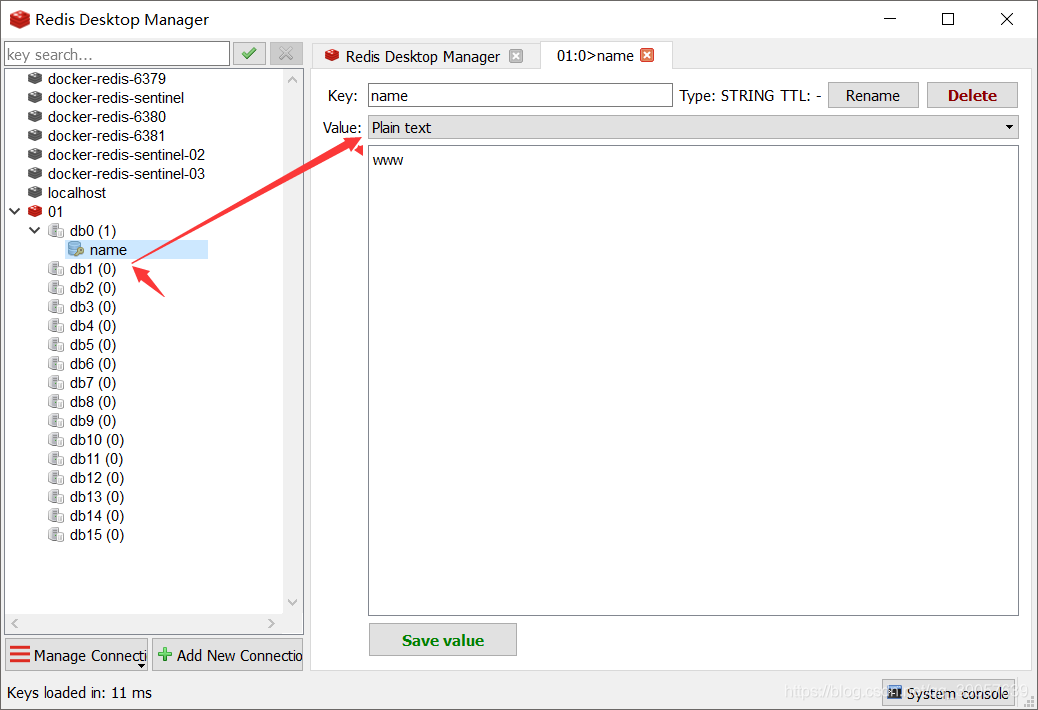Viewport: 1038px width, 710px height.
Task: Switch to Redis Desktop Manager tab
Action: point(424,56)
